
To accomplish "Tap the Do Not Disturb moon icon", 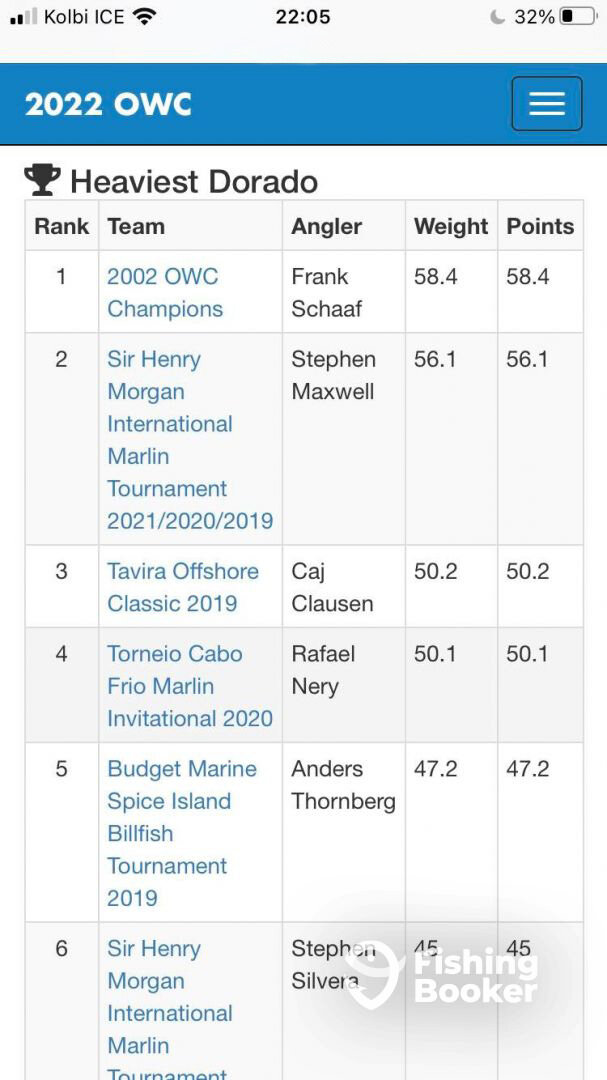I will [498, 17].
